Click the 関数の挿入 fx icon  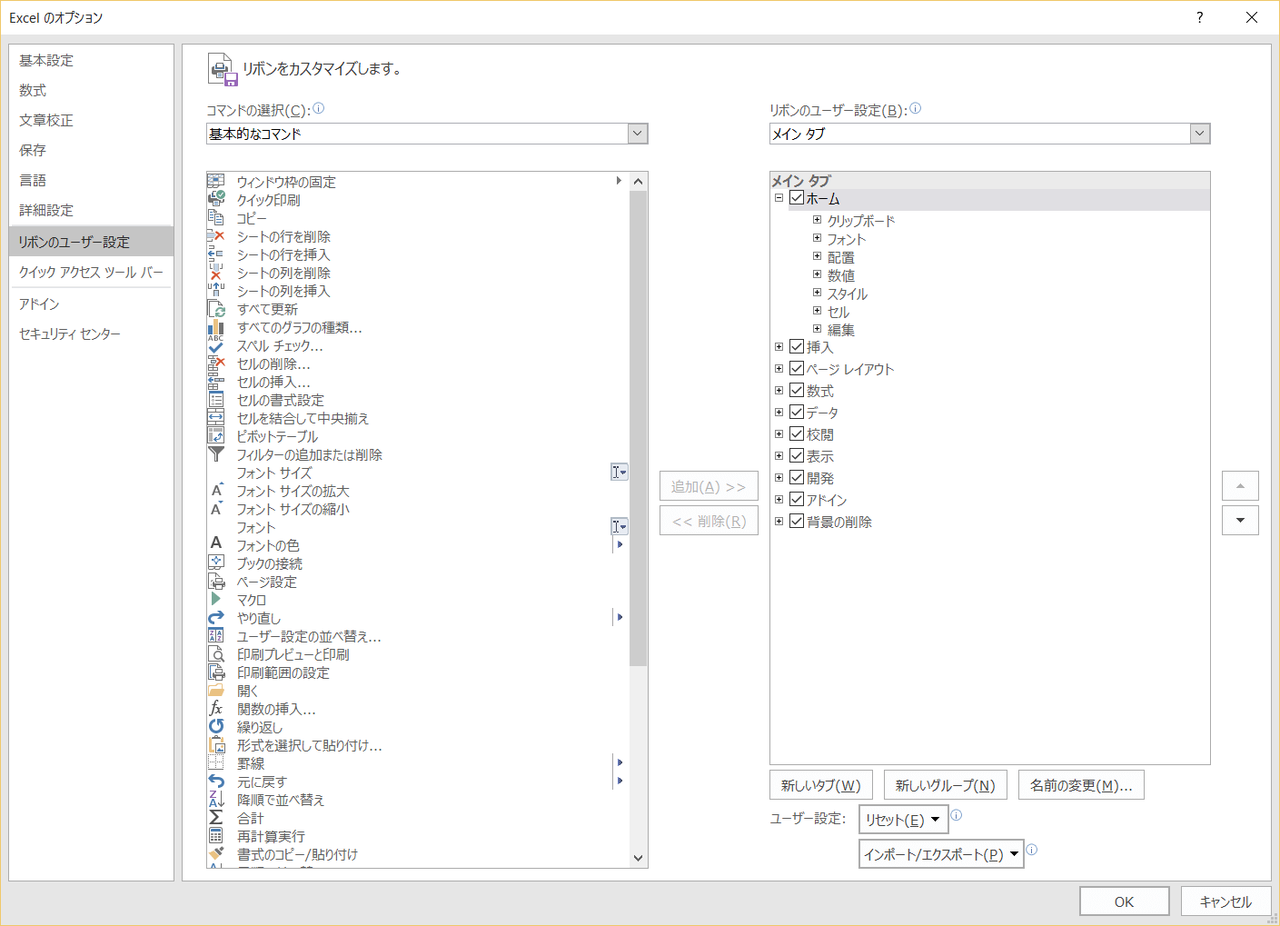pyautogui.click(x=216, y=709)
